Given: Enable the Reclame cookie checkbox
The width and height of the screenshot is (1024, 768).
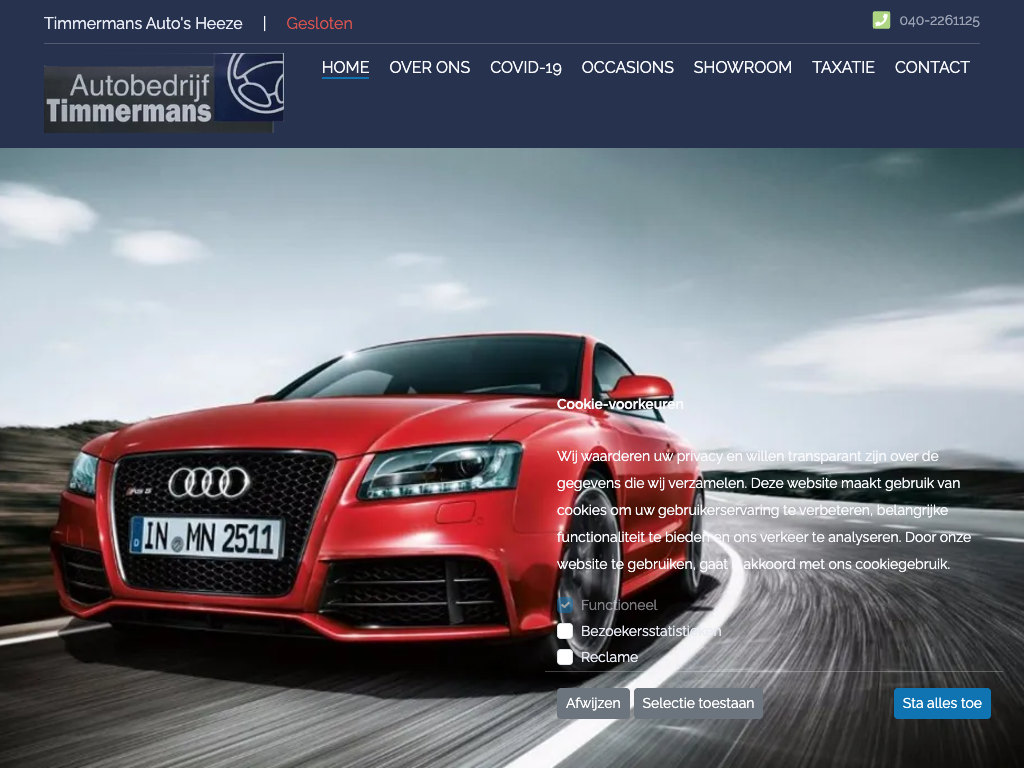Looking at the screenshot, I should pyautogui.click(x=565, y=657).
